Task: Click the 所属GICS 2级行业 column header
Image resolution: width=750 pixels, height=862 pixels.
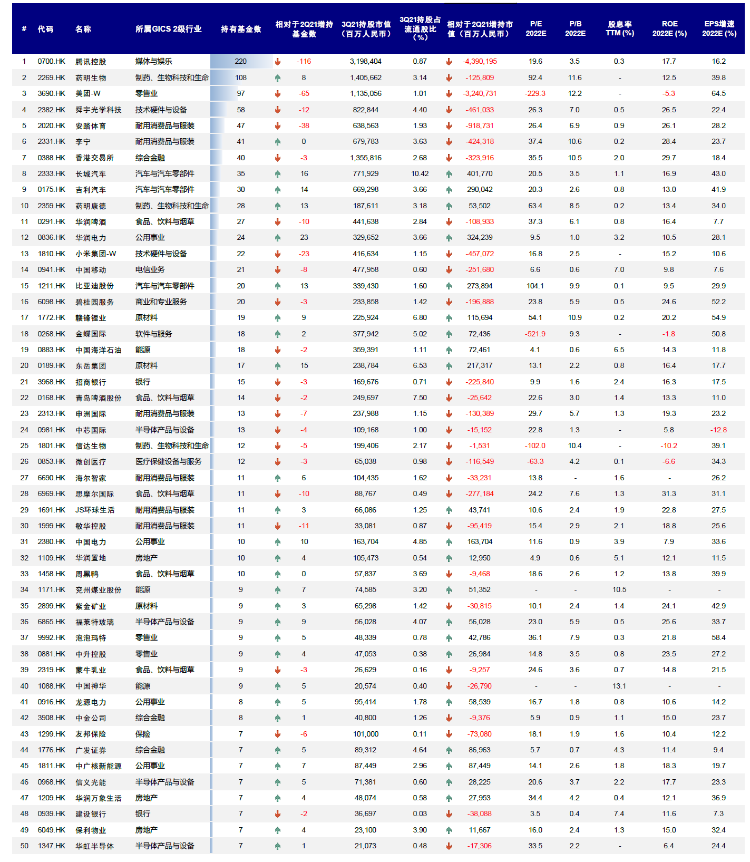Action: [169, 29]
